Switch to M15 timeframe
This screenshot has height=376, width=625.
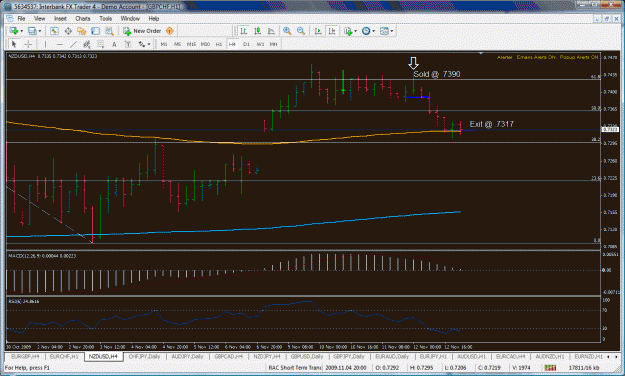191,44
